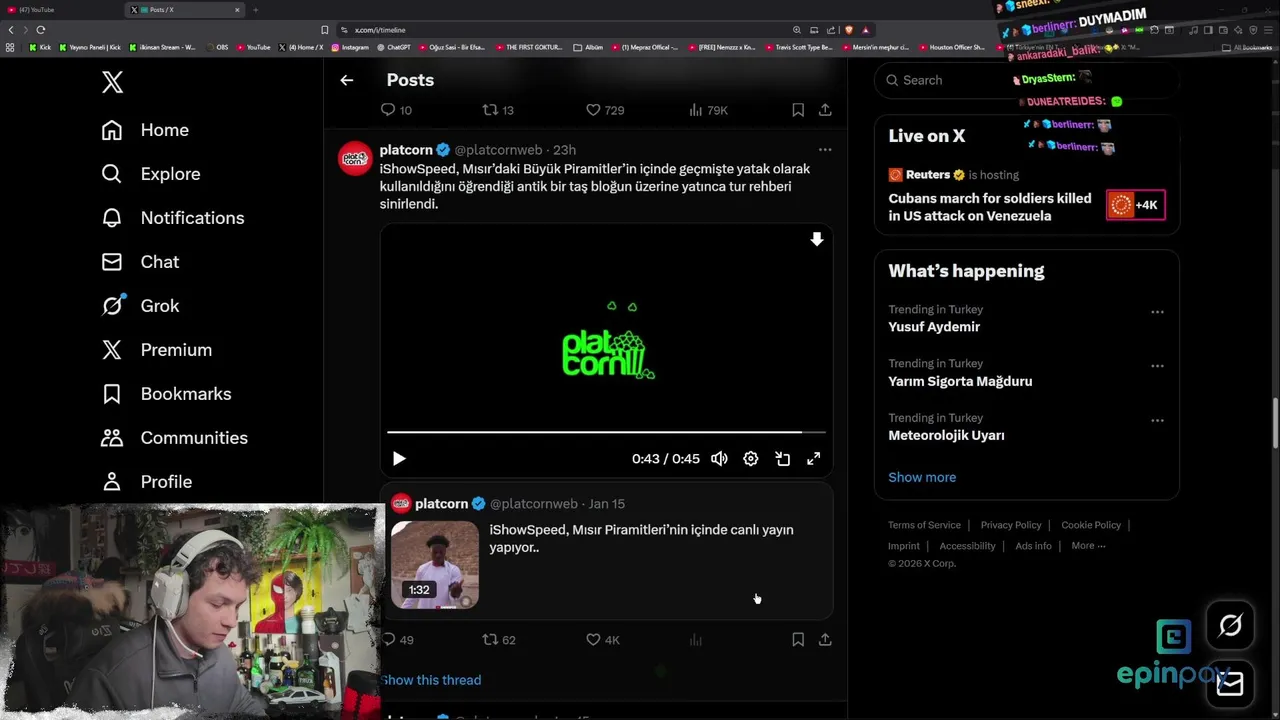This screenshot has height=720, width=1280.
Task: Bookmark the post with 4K likes
Action: tap(798, 640)
